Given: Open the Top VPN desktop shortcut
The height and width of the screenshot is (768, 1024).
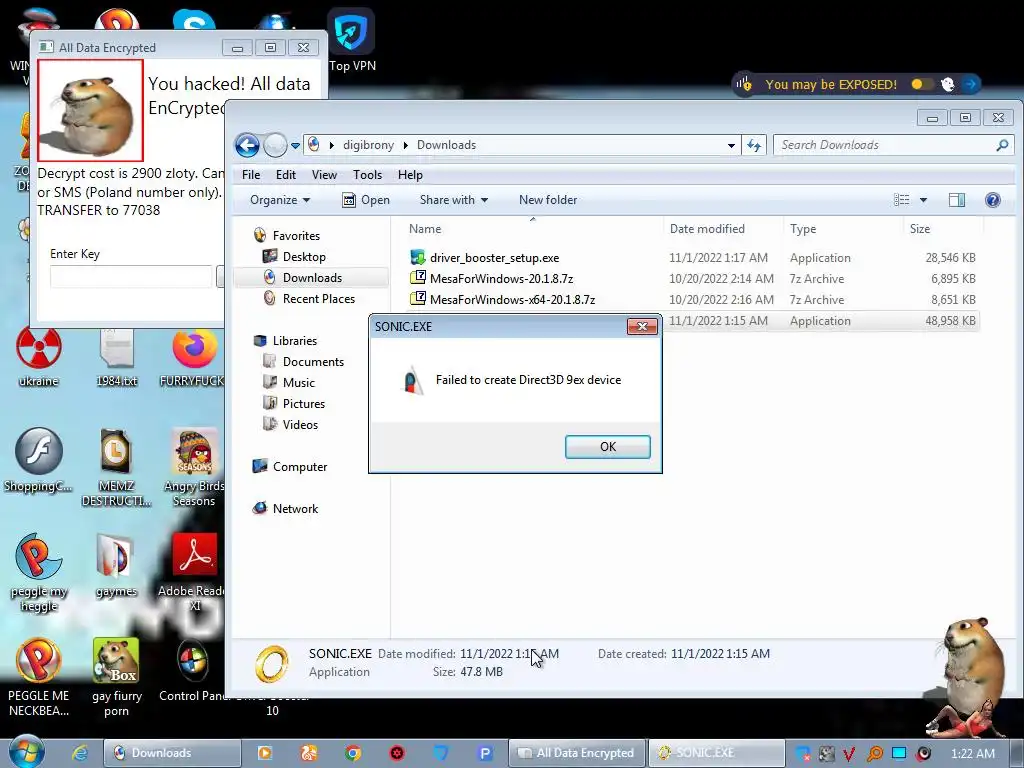Looking at the screenshot, I should coord(352,40).
